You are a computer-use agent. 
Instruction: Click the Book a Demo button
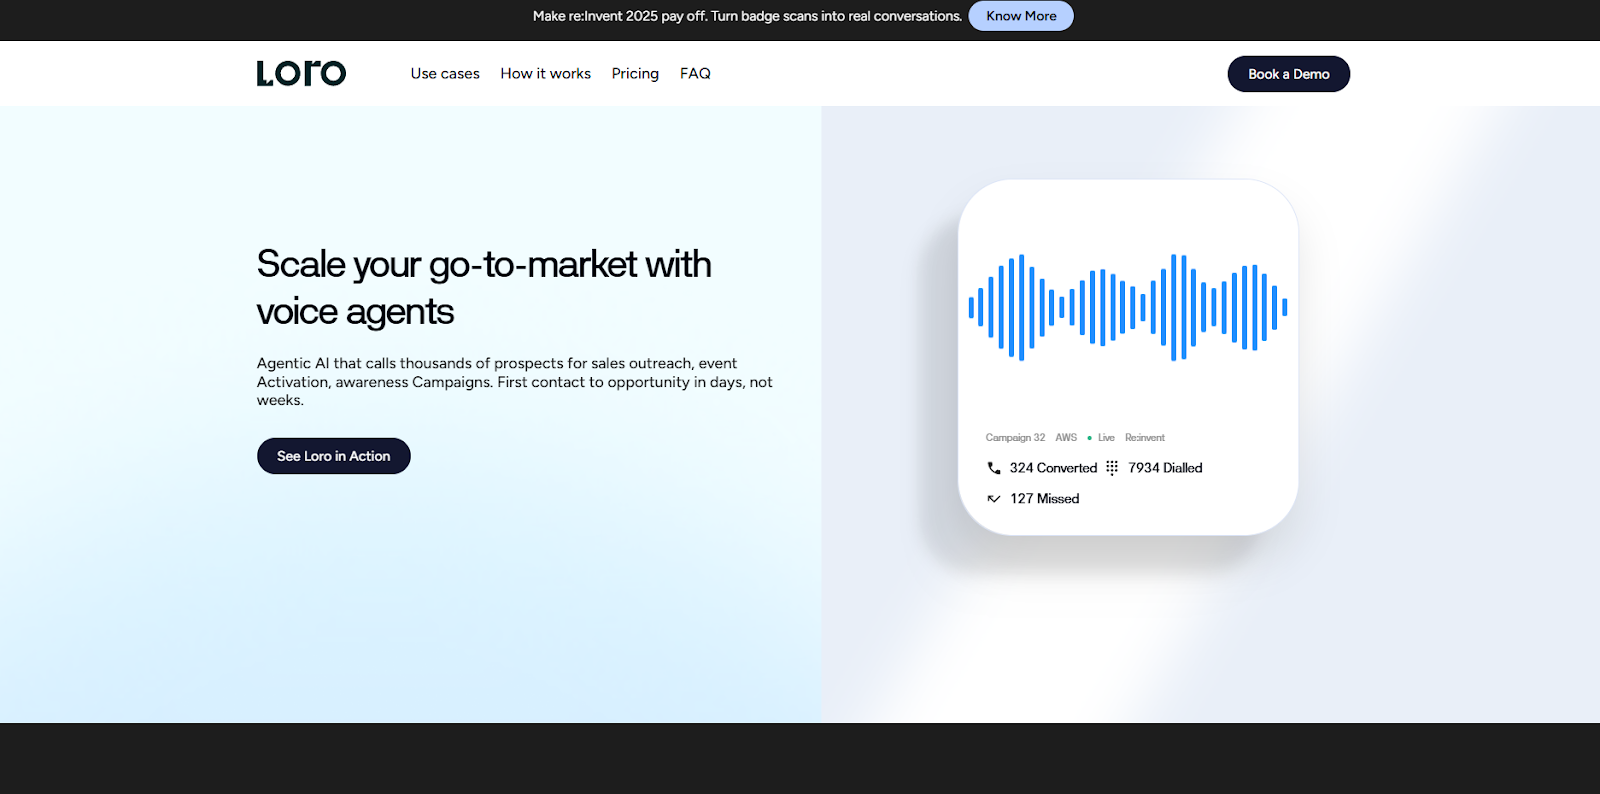click(1289, 74)
